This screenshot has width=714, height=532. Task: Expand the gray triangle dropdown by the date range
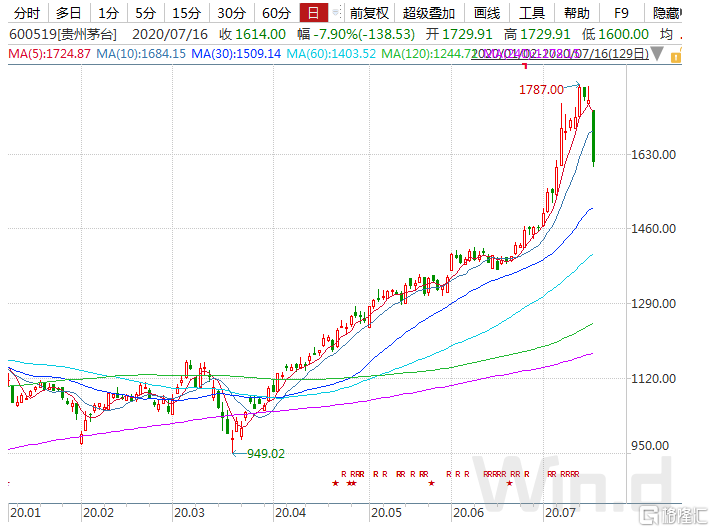click(x=657, y=54)
